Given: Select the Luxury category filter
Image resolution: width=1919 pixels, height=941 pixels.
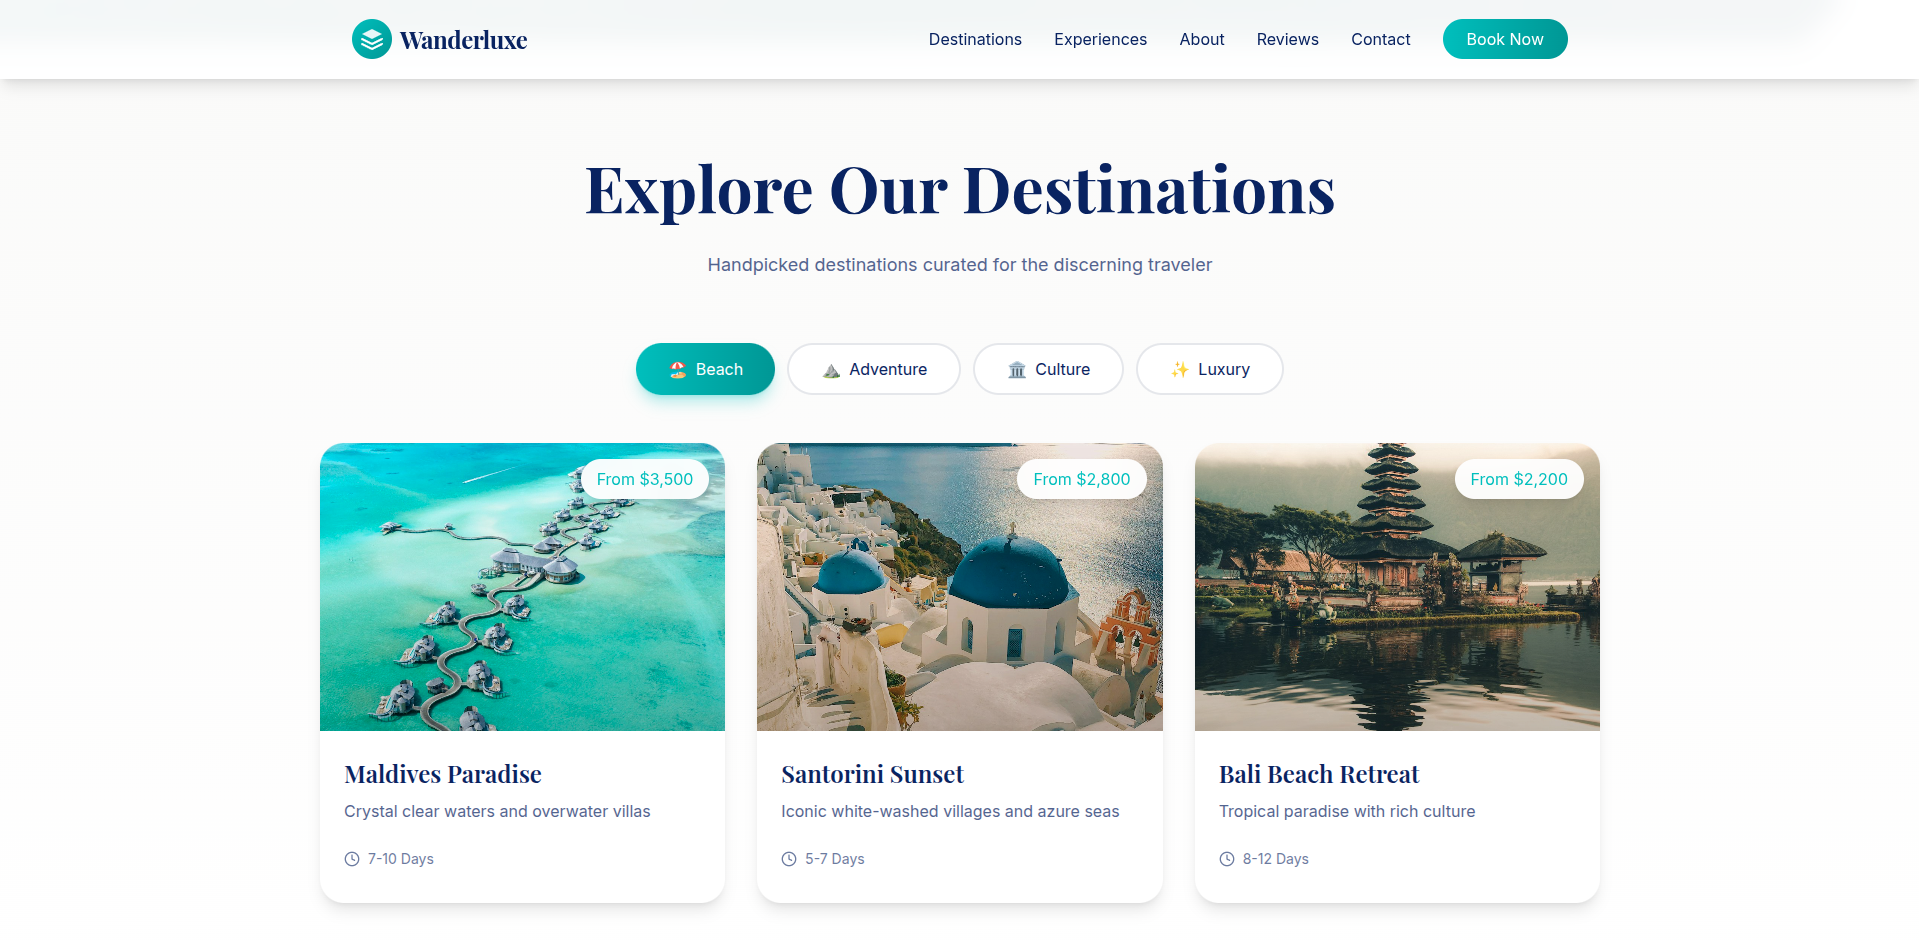Looking at the screenshot, I should point(1210,369).
